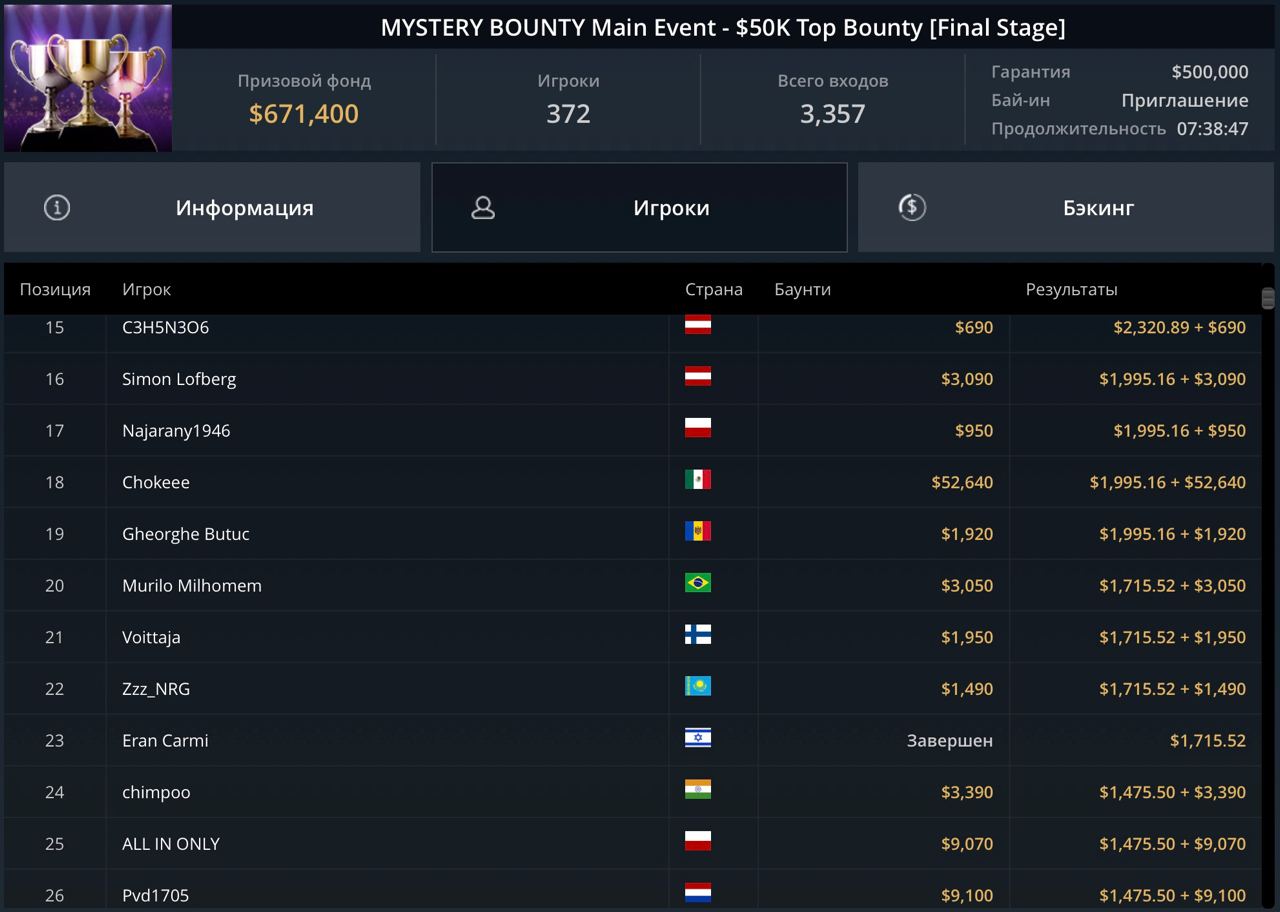Click the MYSTERY BOUNTY Main Event title
1280x912 pixels.
(723, 28)
